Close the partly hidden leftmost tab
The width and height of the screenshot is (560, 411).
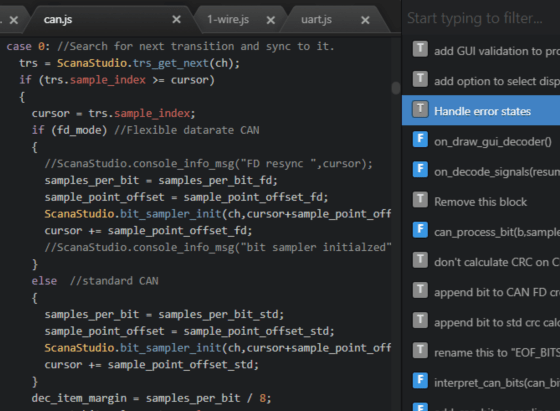[14, 20]
